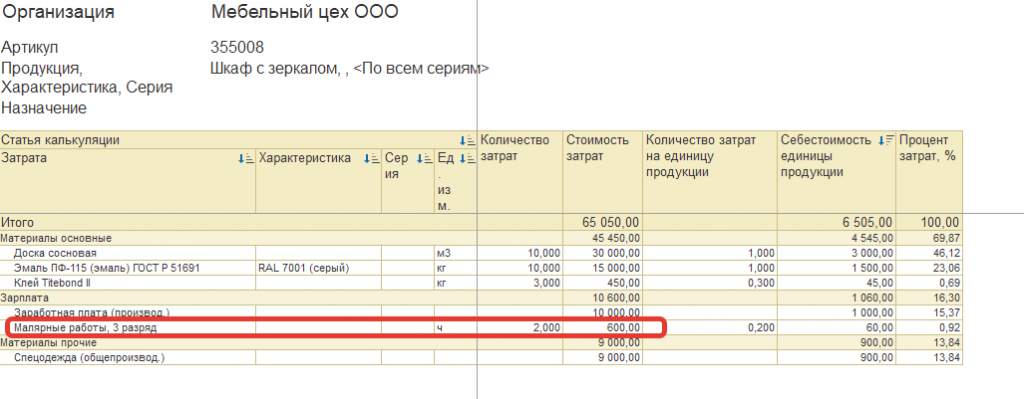Click the 3,000 quantity cell
The width and height of the screenshot is (1024, 399).
coord(520,283)
